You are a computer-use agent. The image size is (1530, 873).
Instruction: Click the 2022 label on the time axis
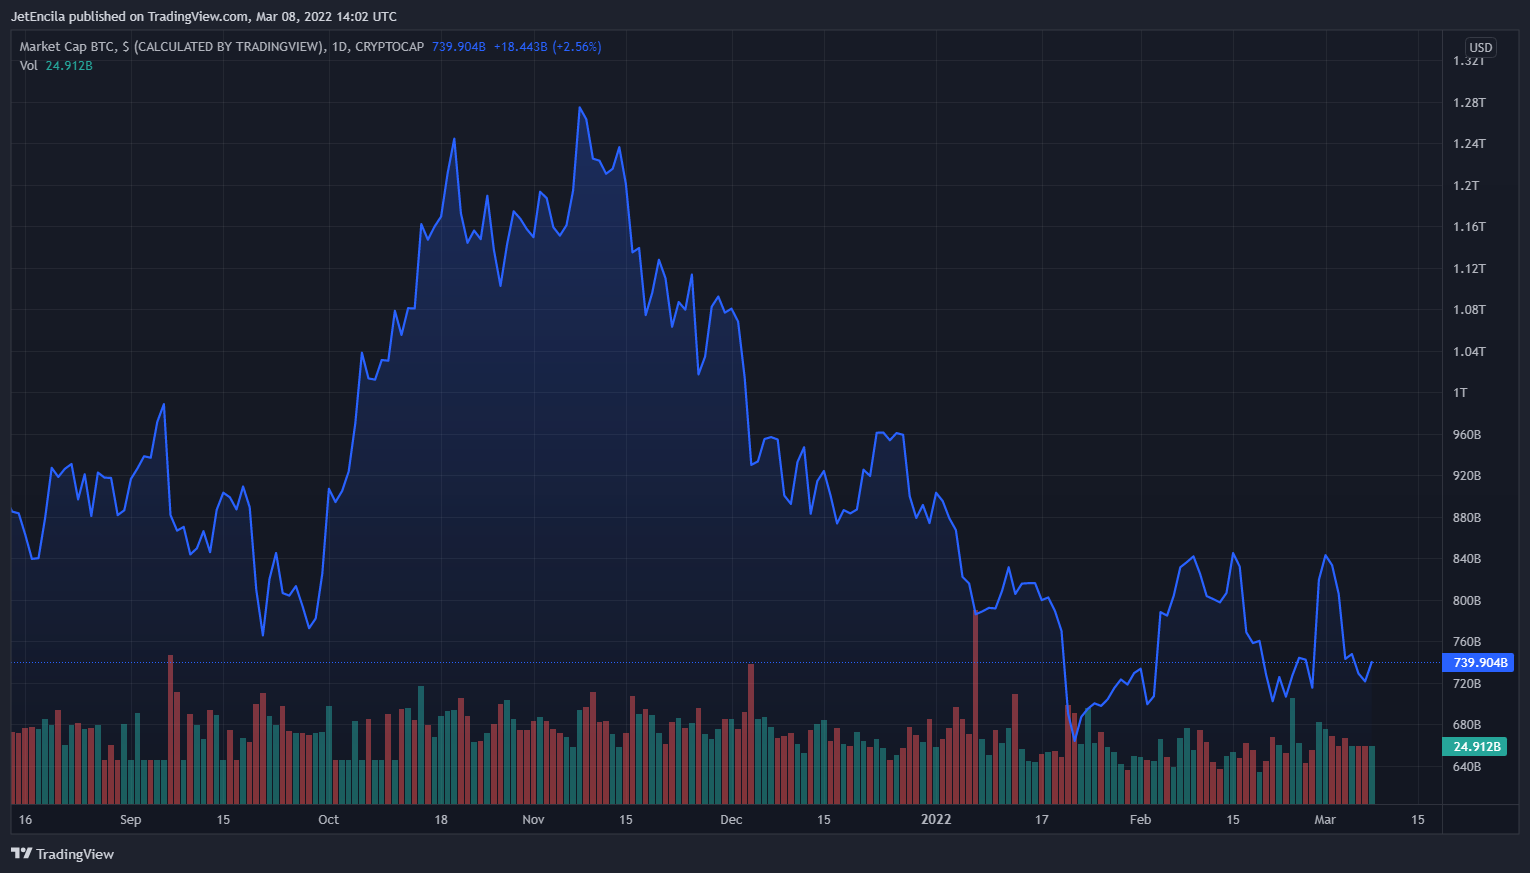click(x=936, y=819)
